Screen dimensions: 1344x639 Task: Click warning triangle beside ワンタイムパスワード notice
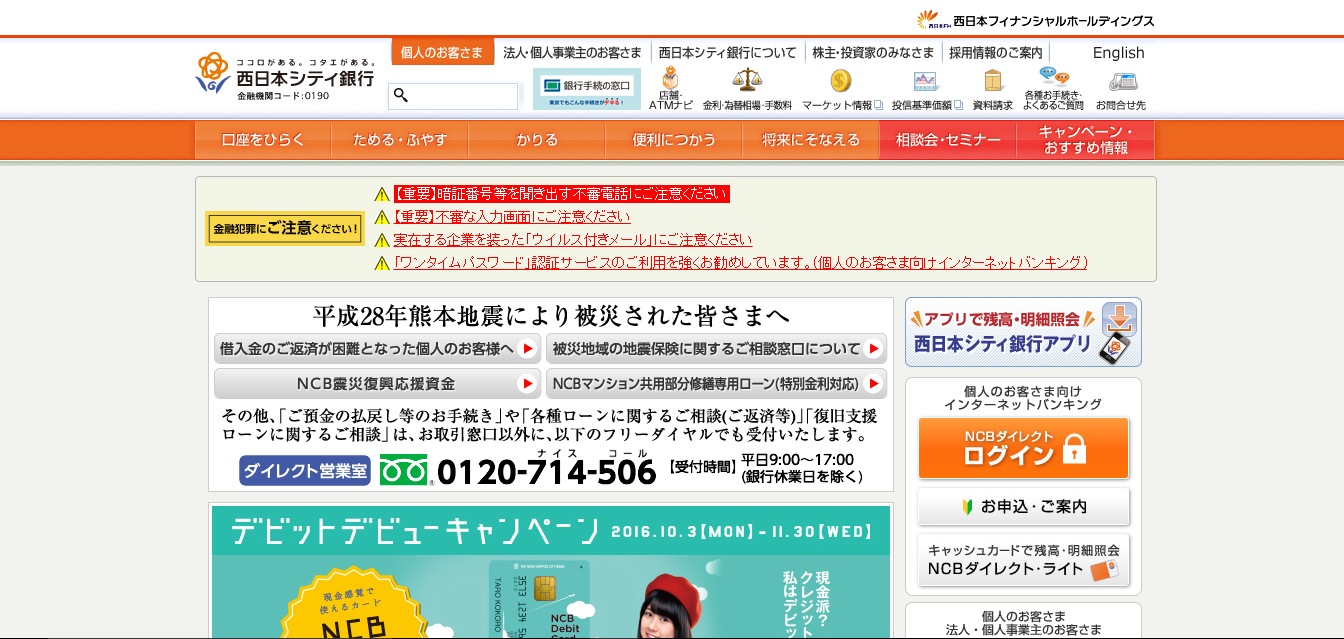tap(382, 263)
